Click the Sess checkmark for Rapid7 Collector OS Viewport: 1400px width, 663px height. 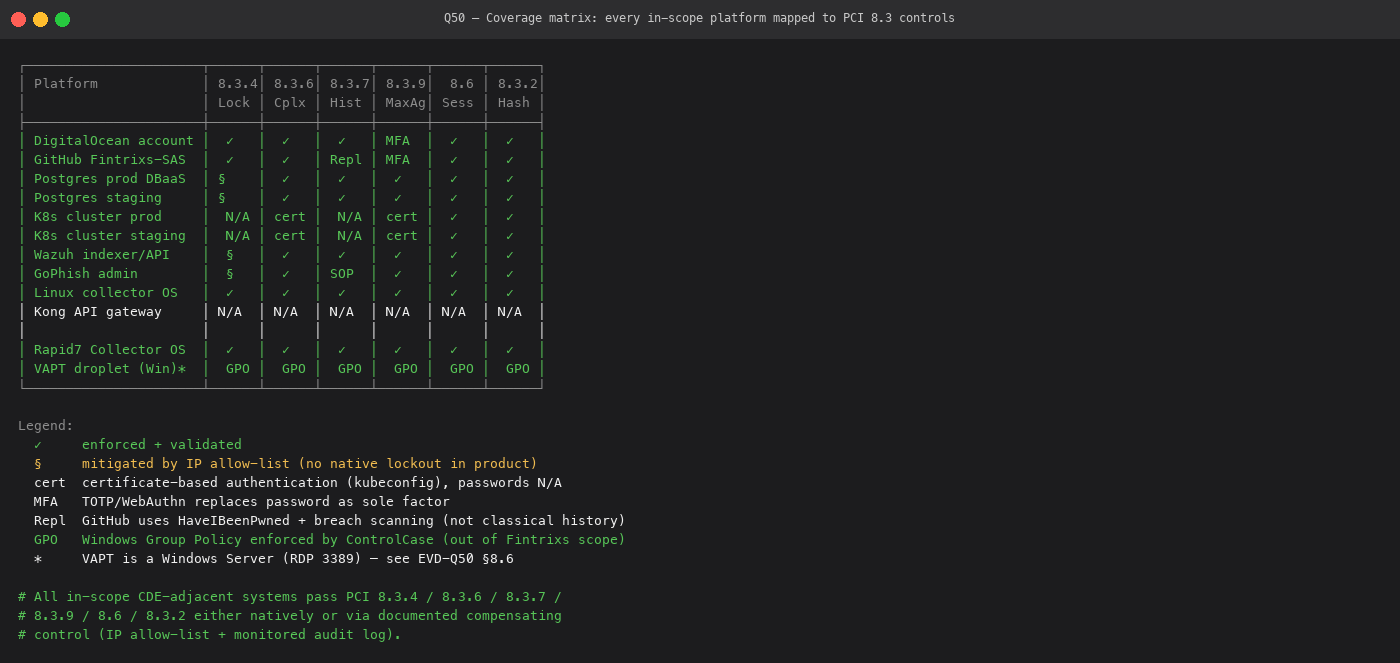454,350
